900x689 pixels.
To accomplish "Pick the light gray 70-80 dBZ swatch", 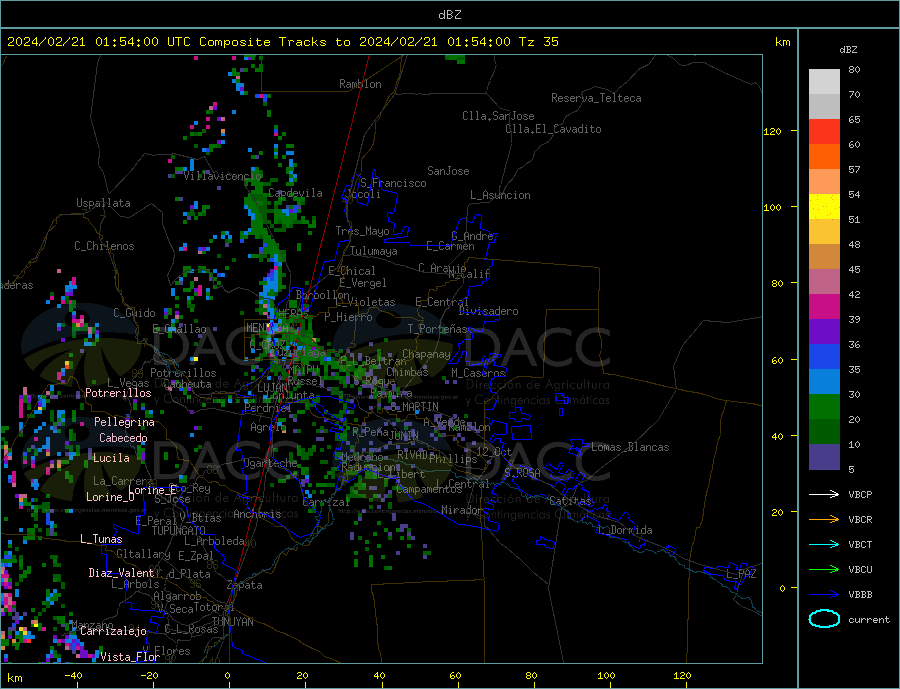I will 824,82.
